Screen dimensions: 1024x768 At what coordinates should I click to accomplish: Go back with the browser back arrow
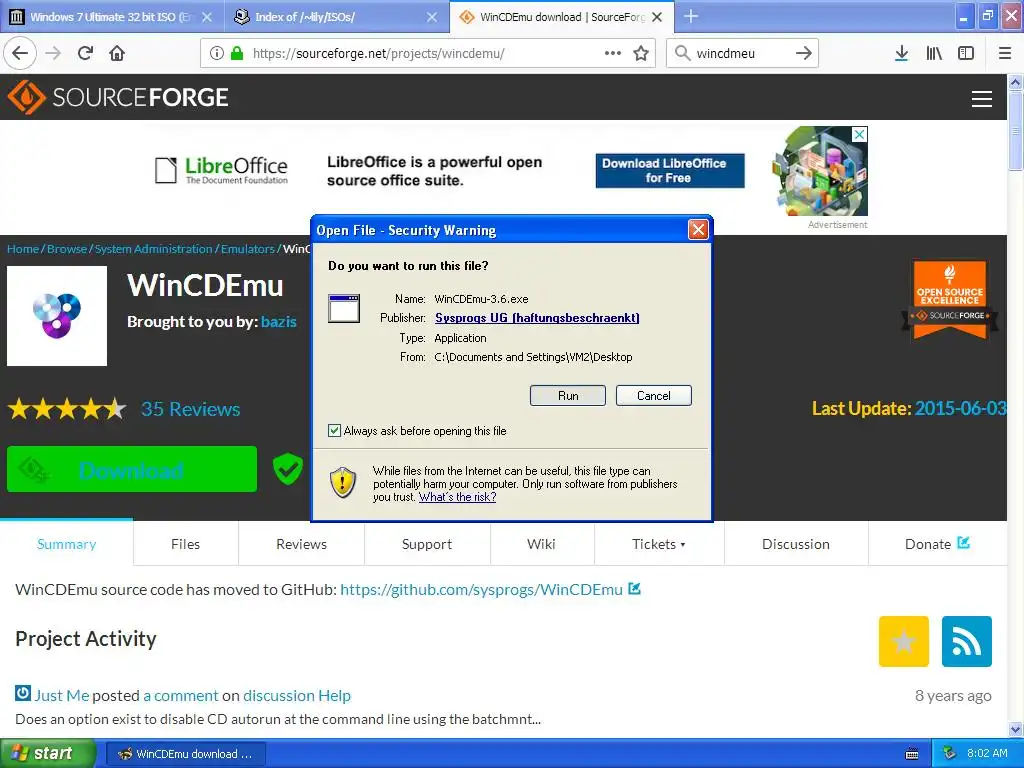click(x=20, y=53)
